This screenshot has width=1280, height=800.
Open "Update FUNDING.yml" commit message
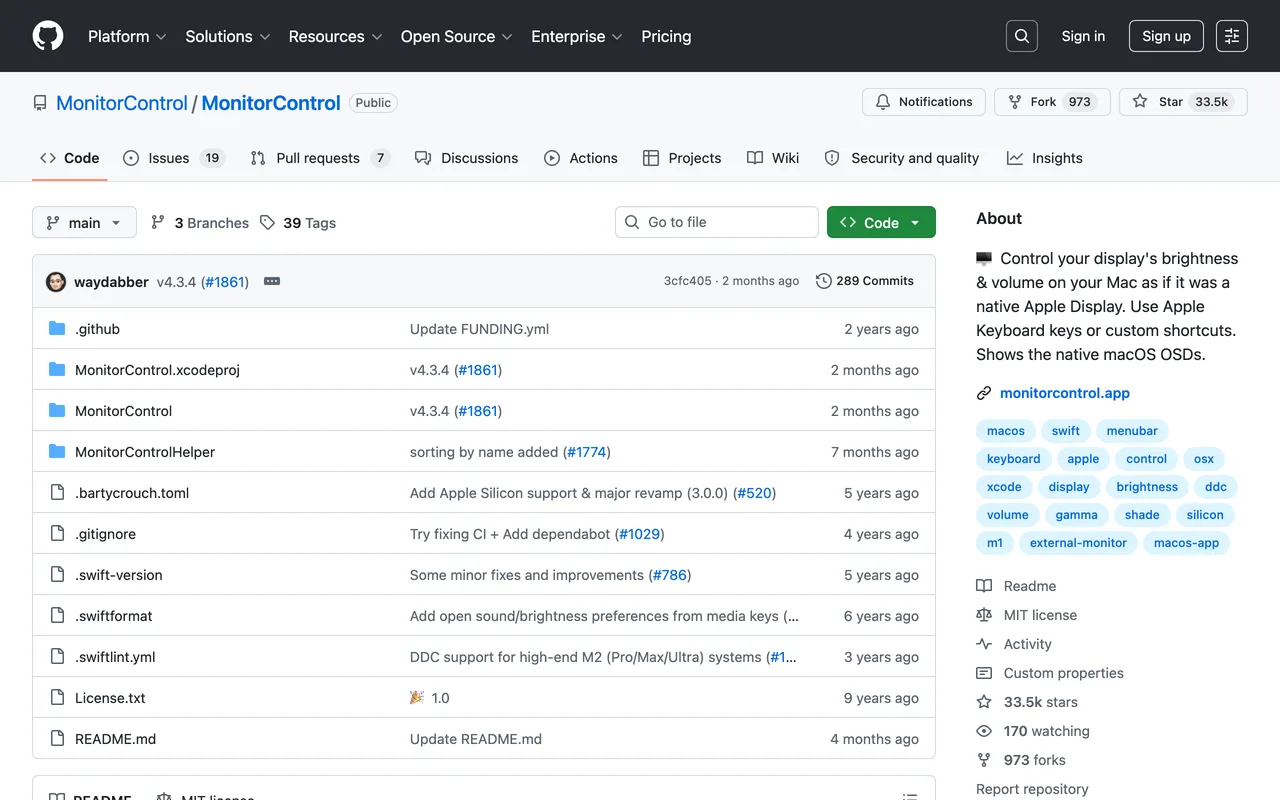(479, 329)
